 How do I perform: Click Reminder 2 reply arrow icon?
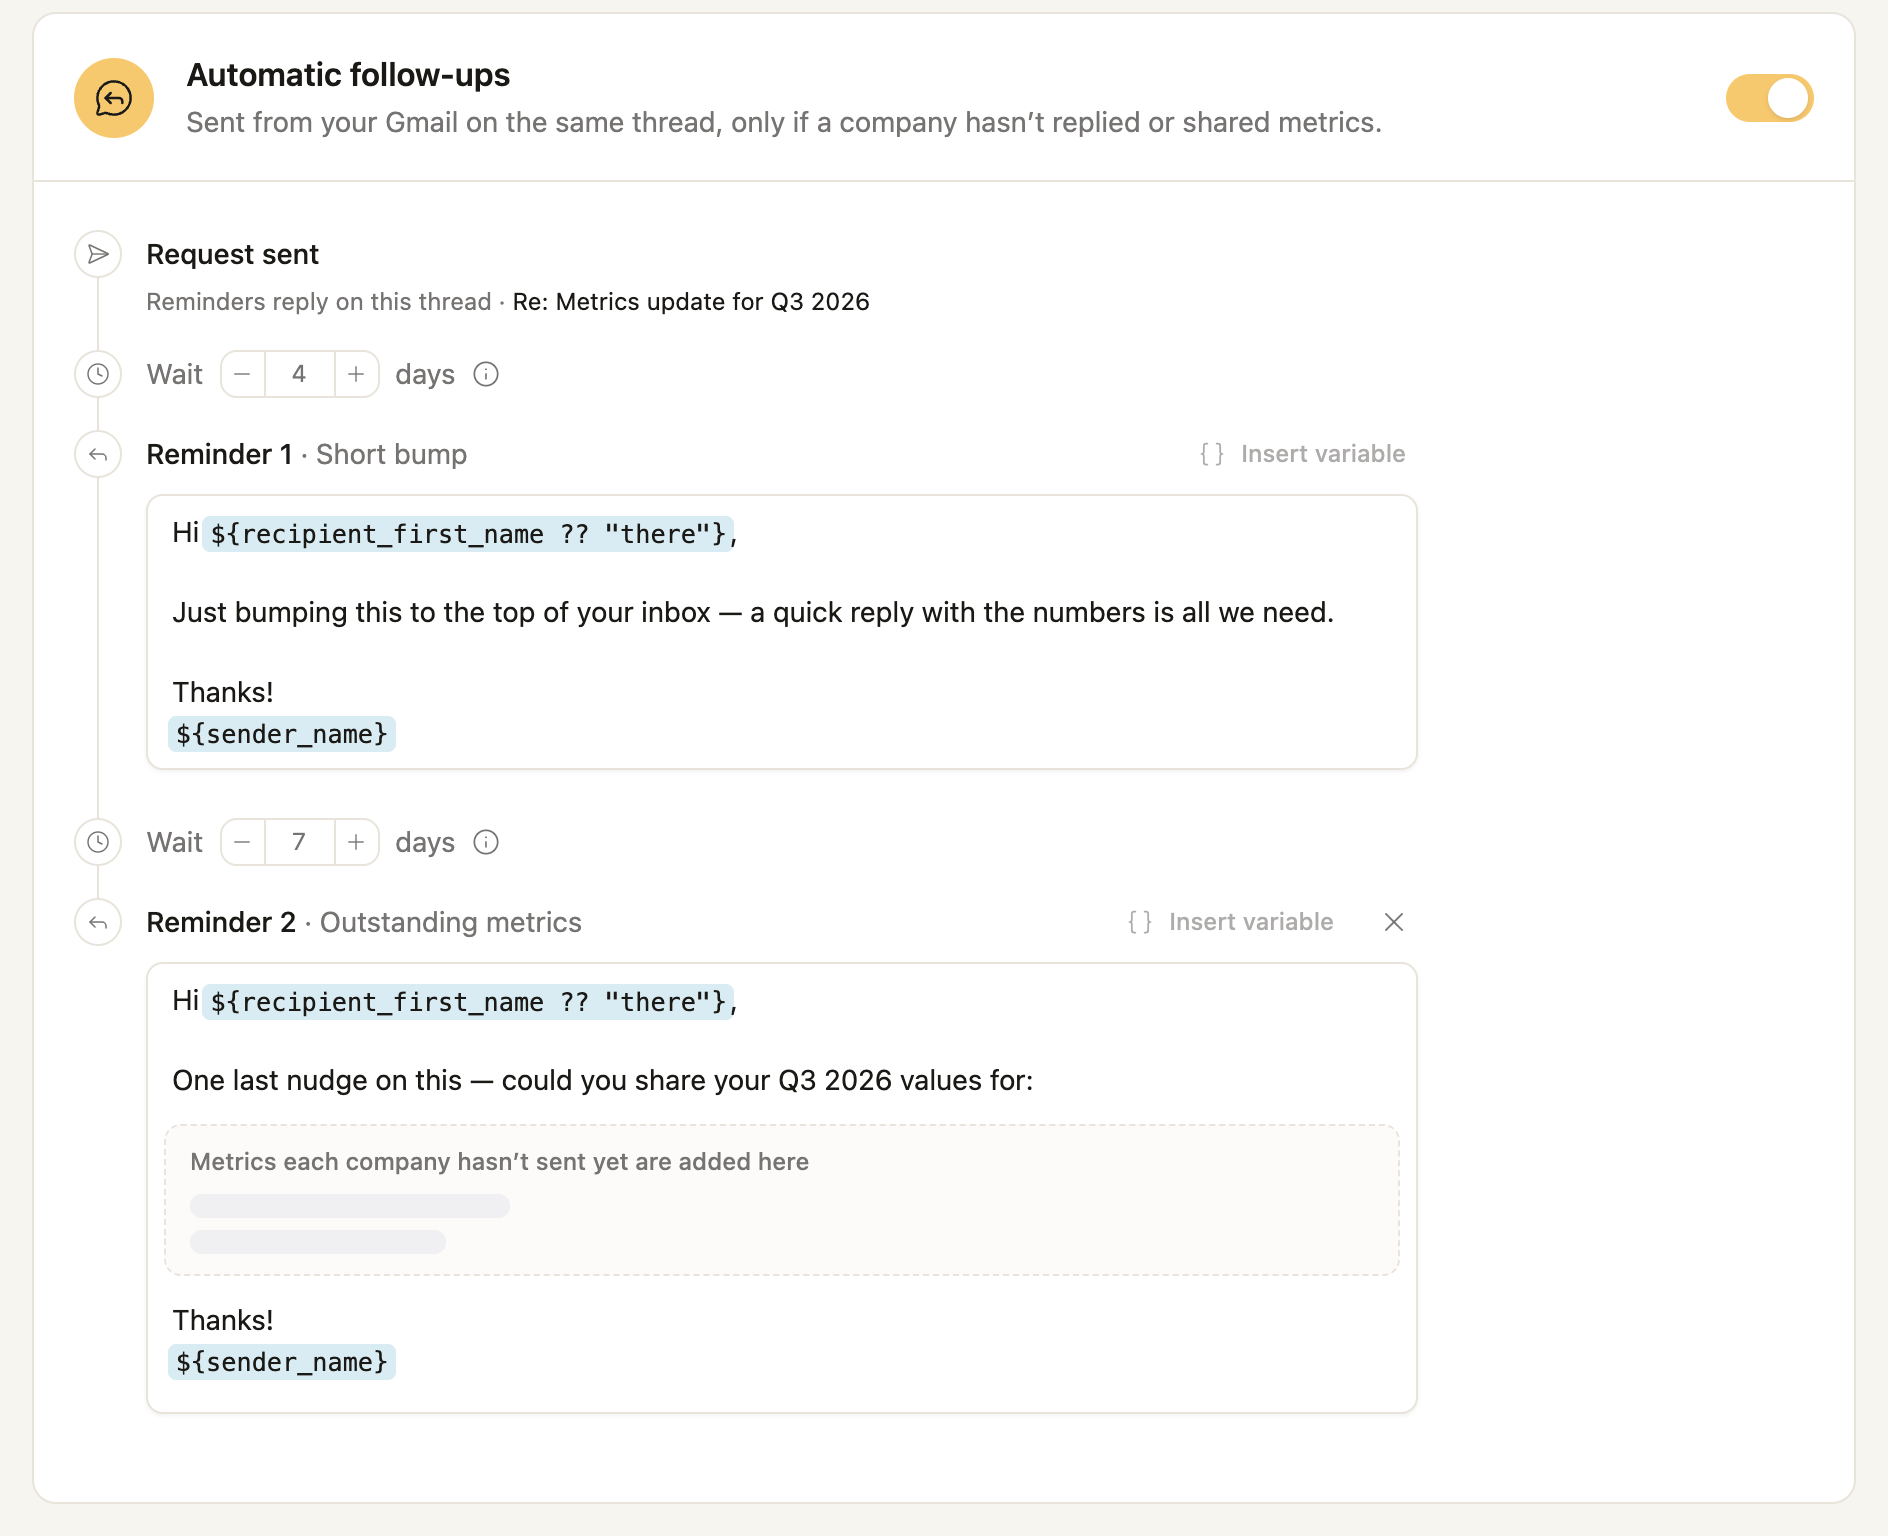(x=98, y=922)
